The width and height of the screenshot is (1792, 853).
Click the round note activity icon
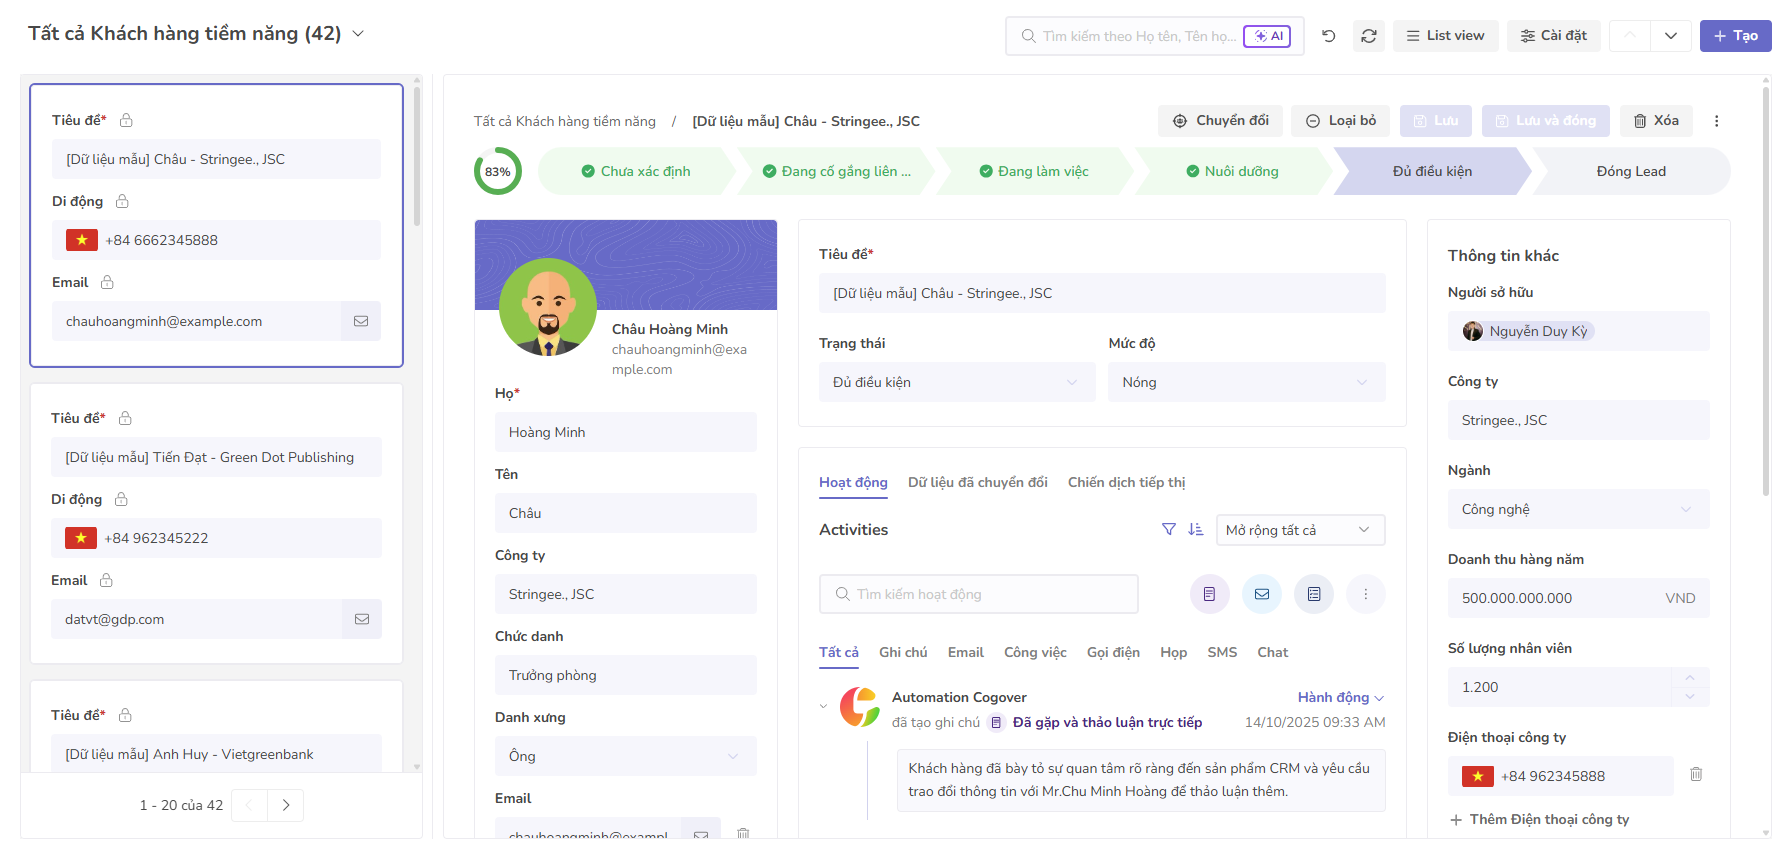pos(1209,594)
